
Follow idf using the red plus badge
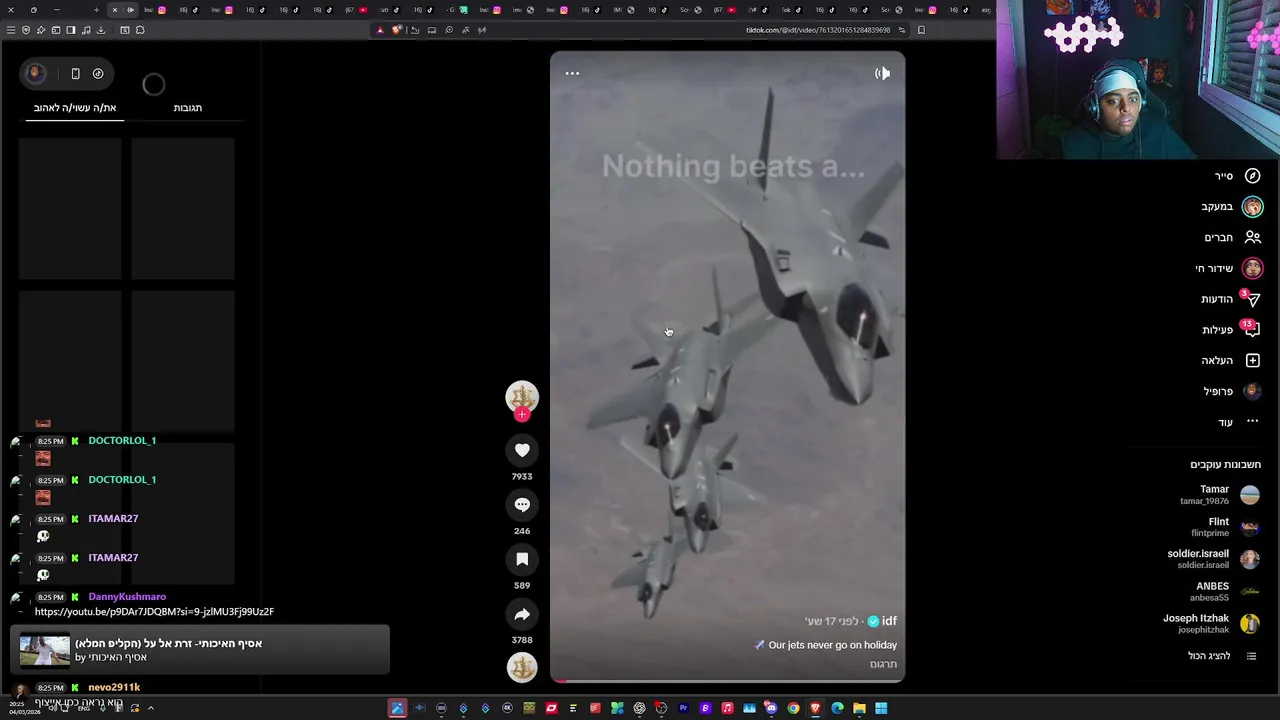point(522,414)
